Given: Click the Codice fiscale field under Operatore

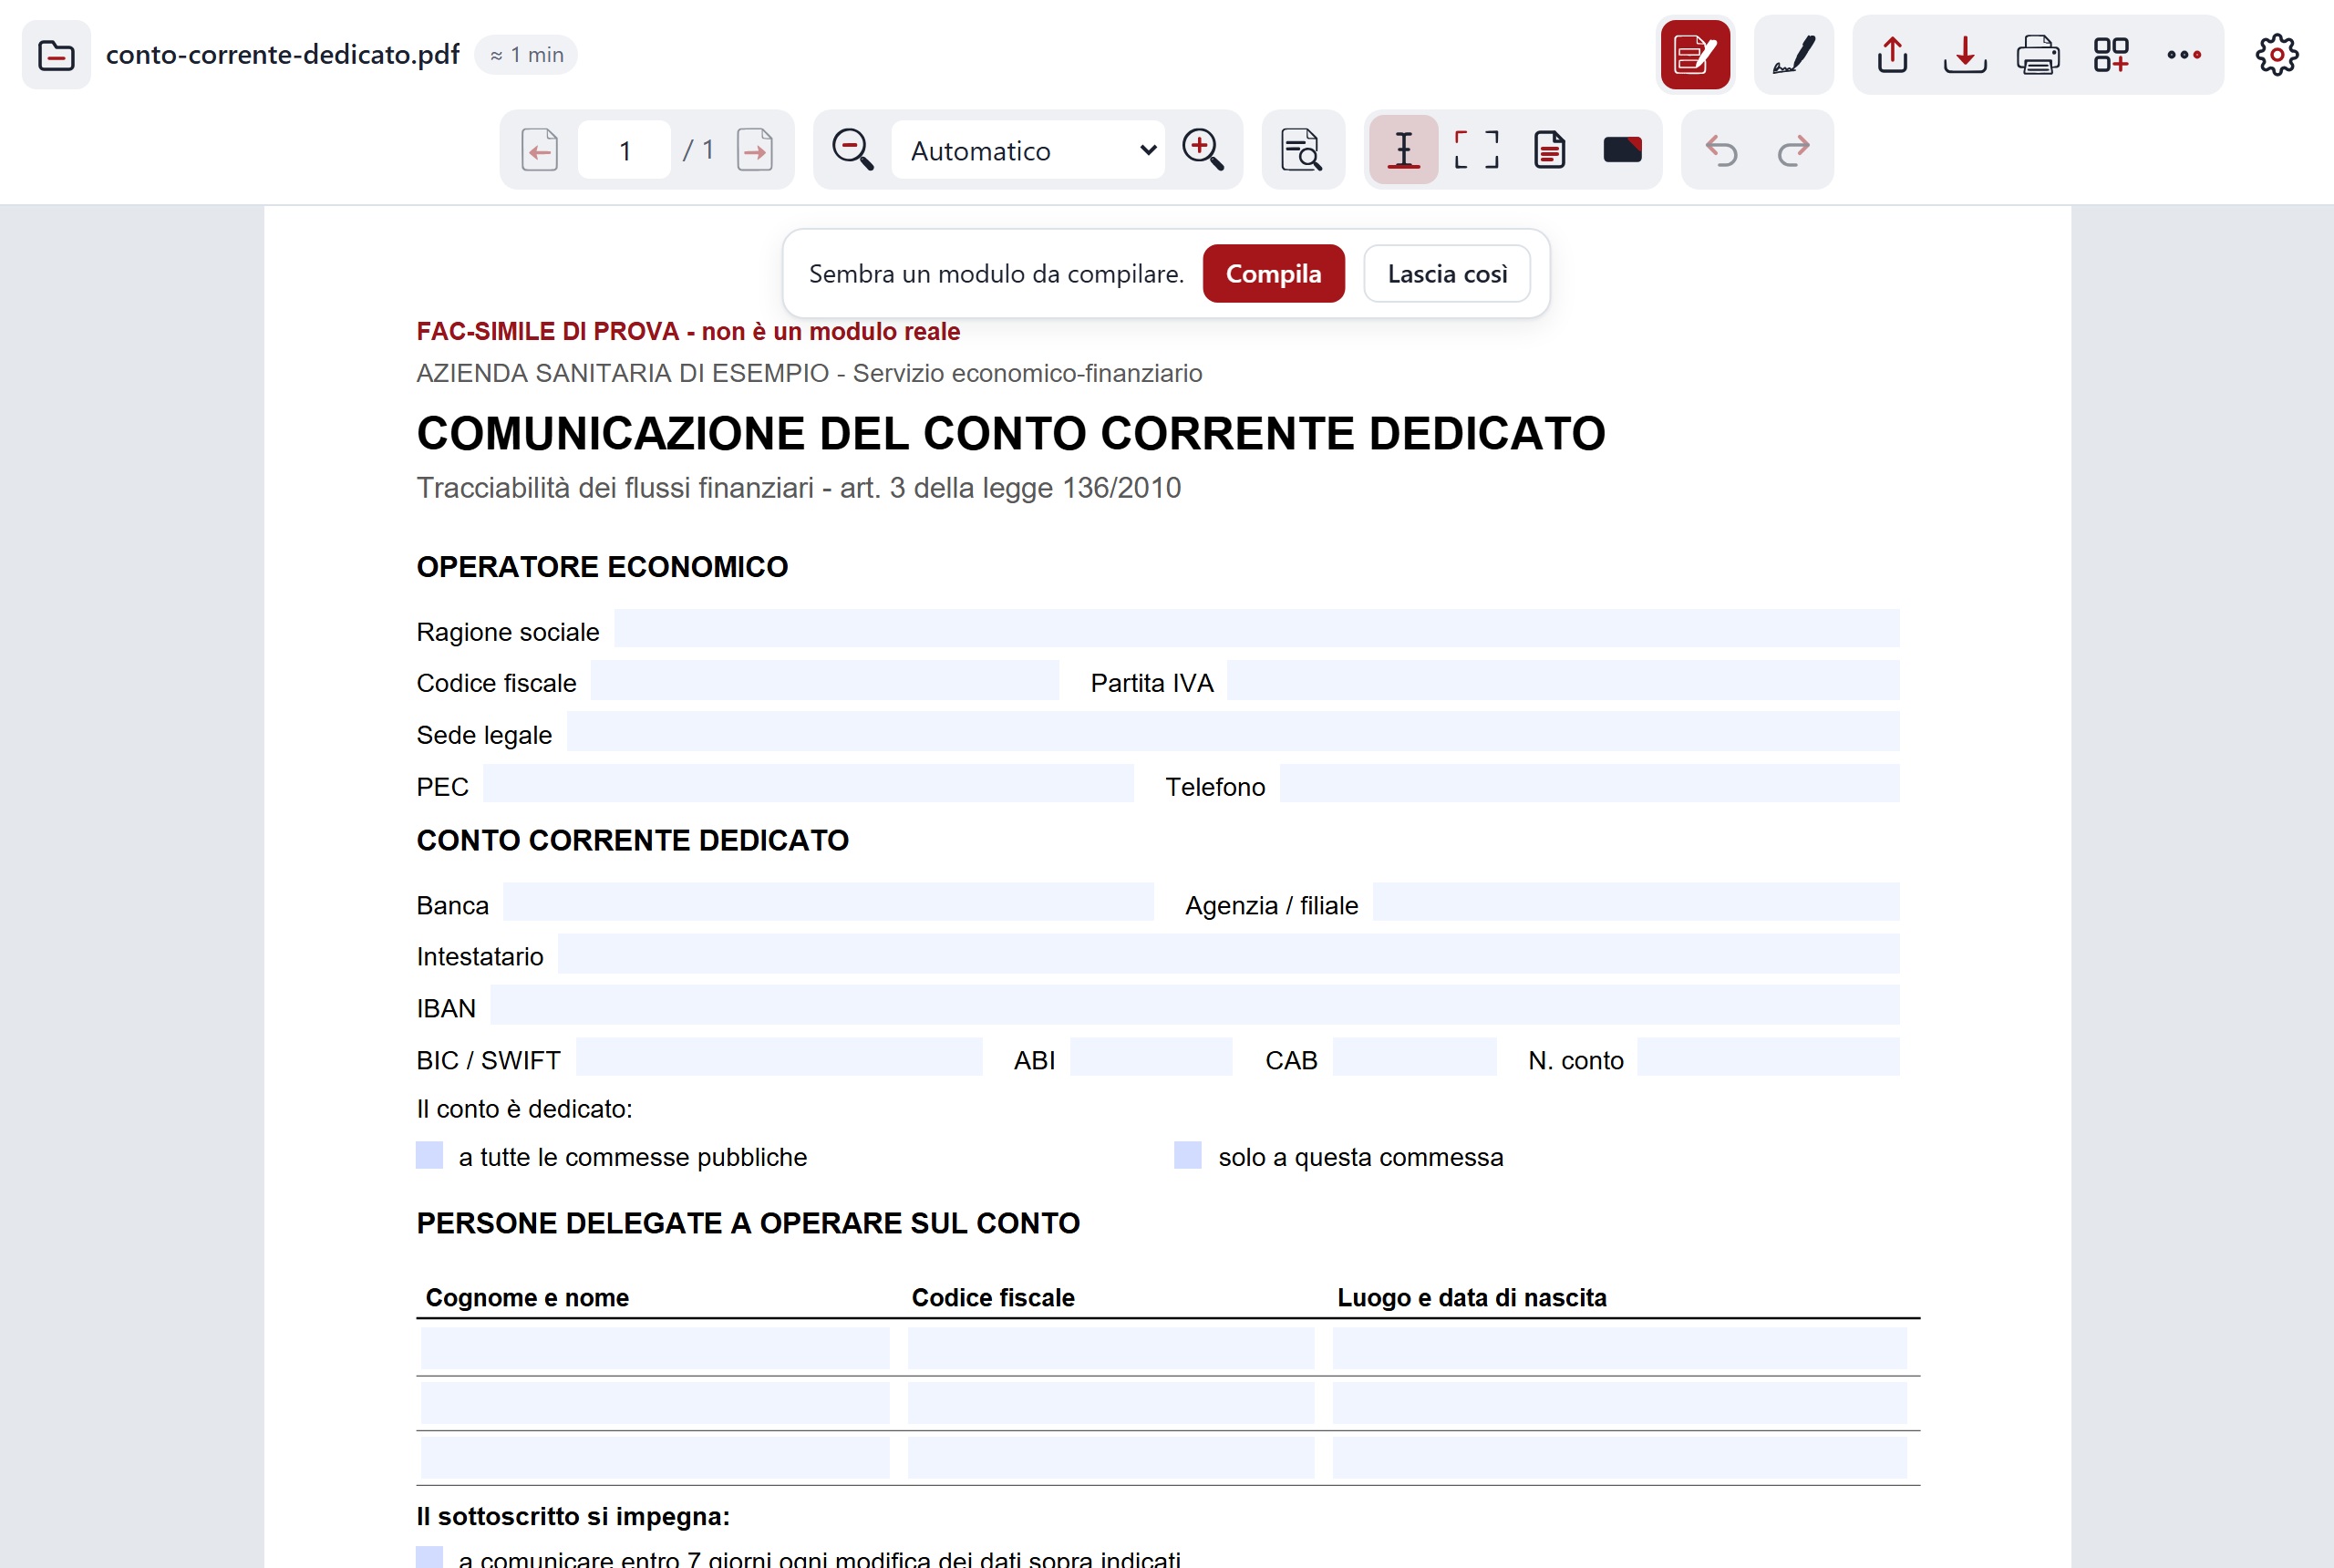Looking at the screenshot, I should coord(825,680).
